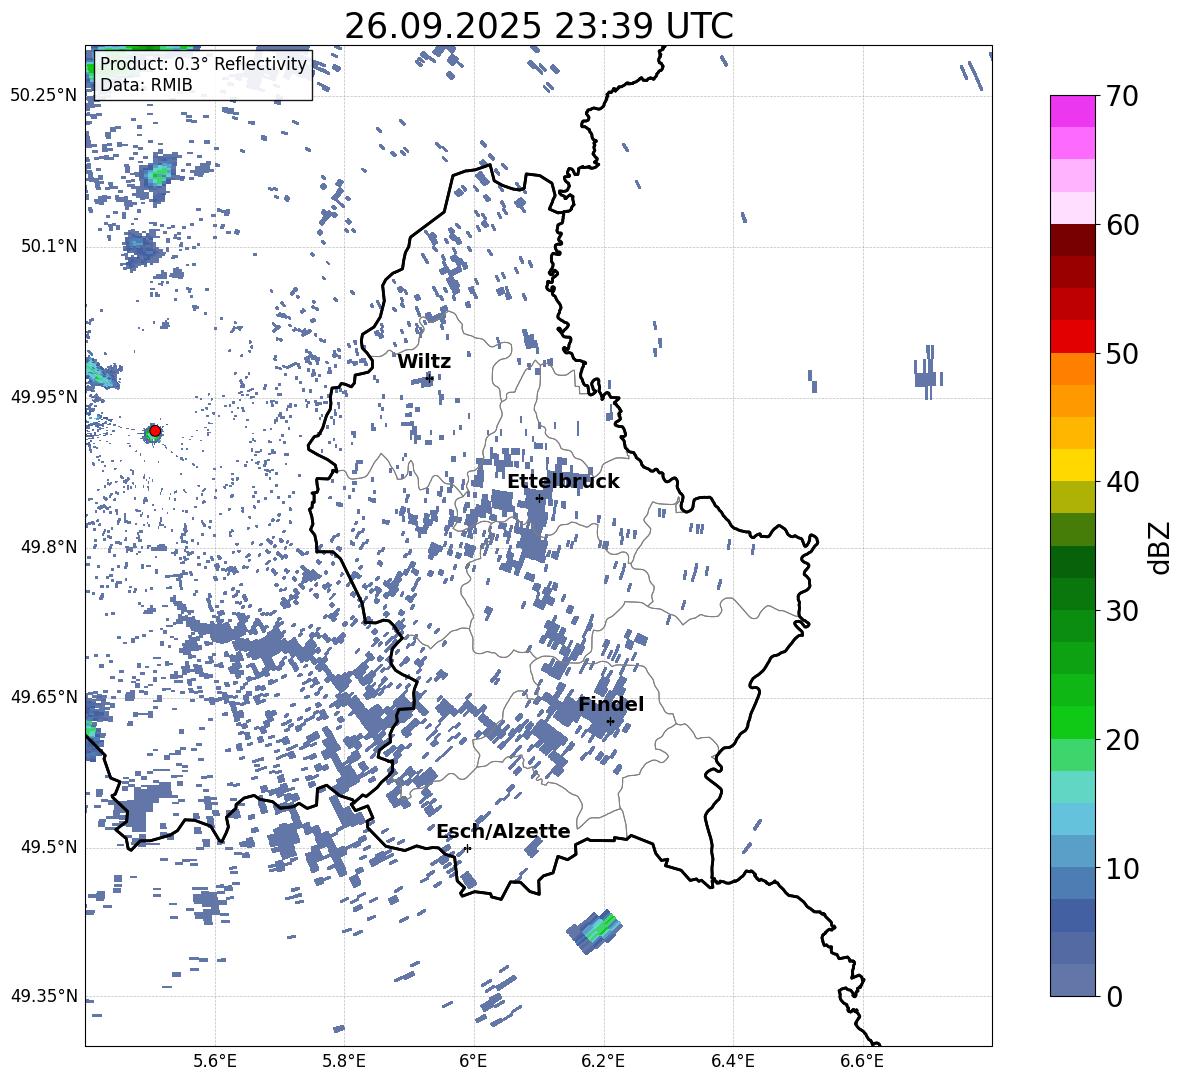This screenshot has width=1184, height=1081.
Task: Click the 5.6°E longitude tick label
Action: [x=215, y=1061]
